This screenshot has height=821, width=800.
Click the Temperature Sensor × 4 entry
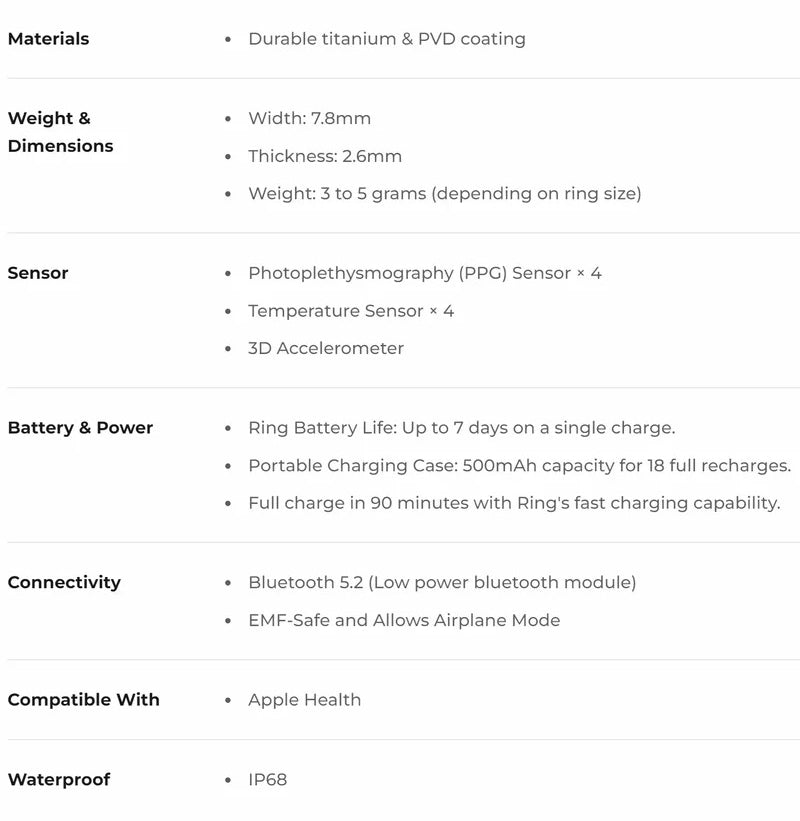[350, 311]
